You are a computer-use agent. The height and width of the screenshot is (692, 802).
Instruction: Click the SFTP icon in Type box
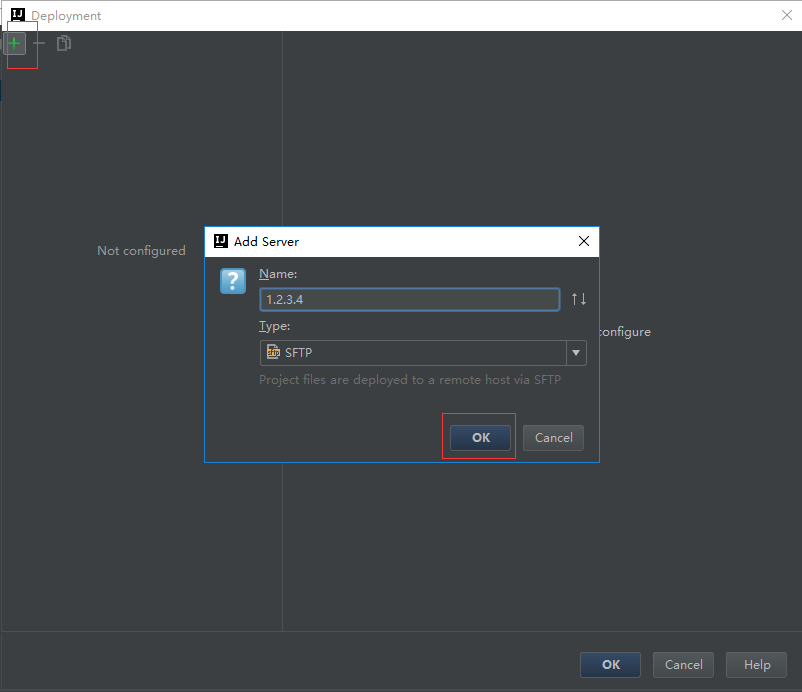[272, 353]
